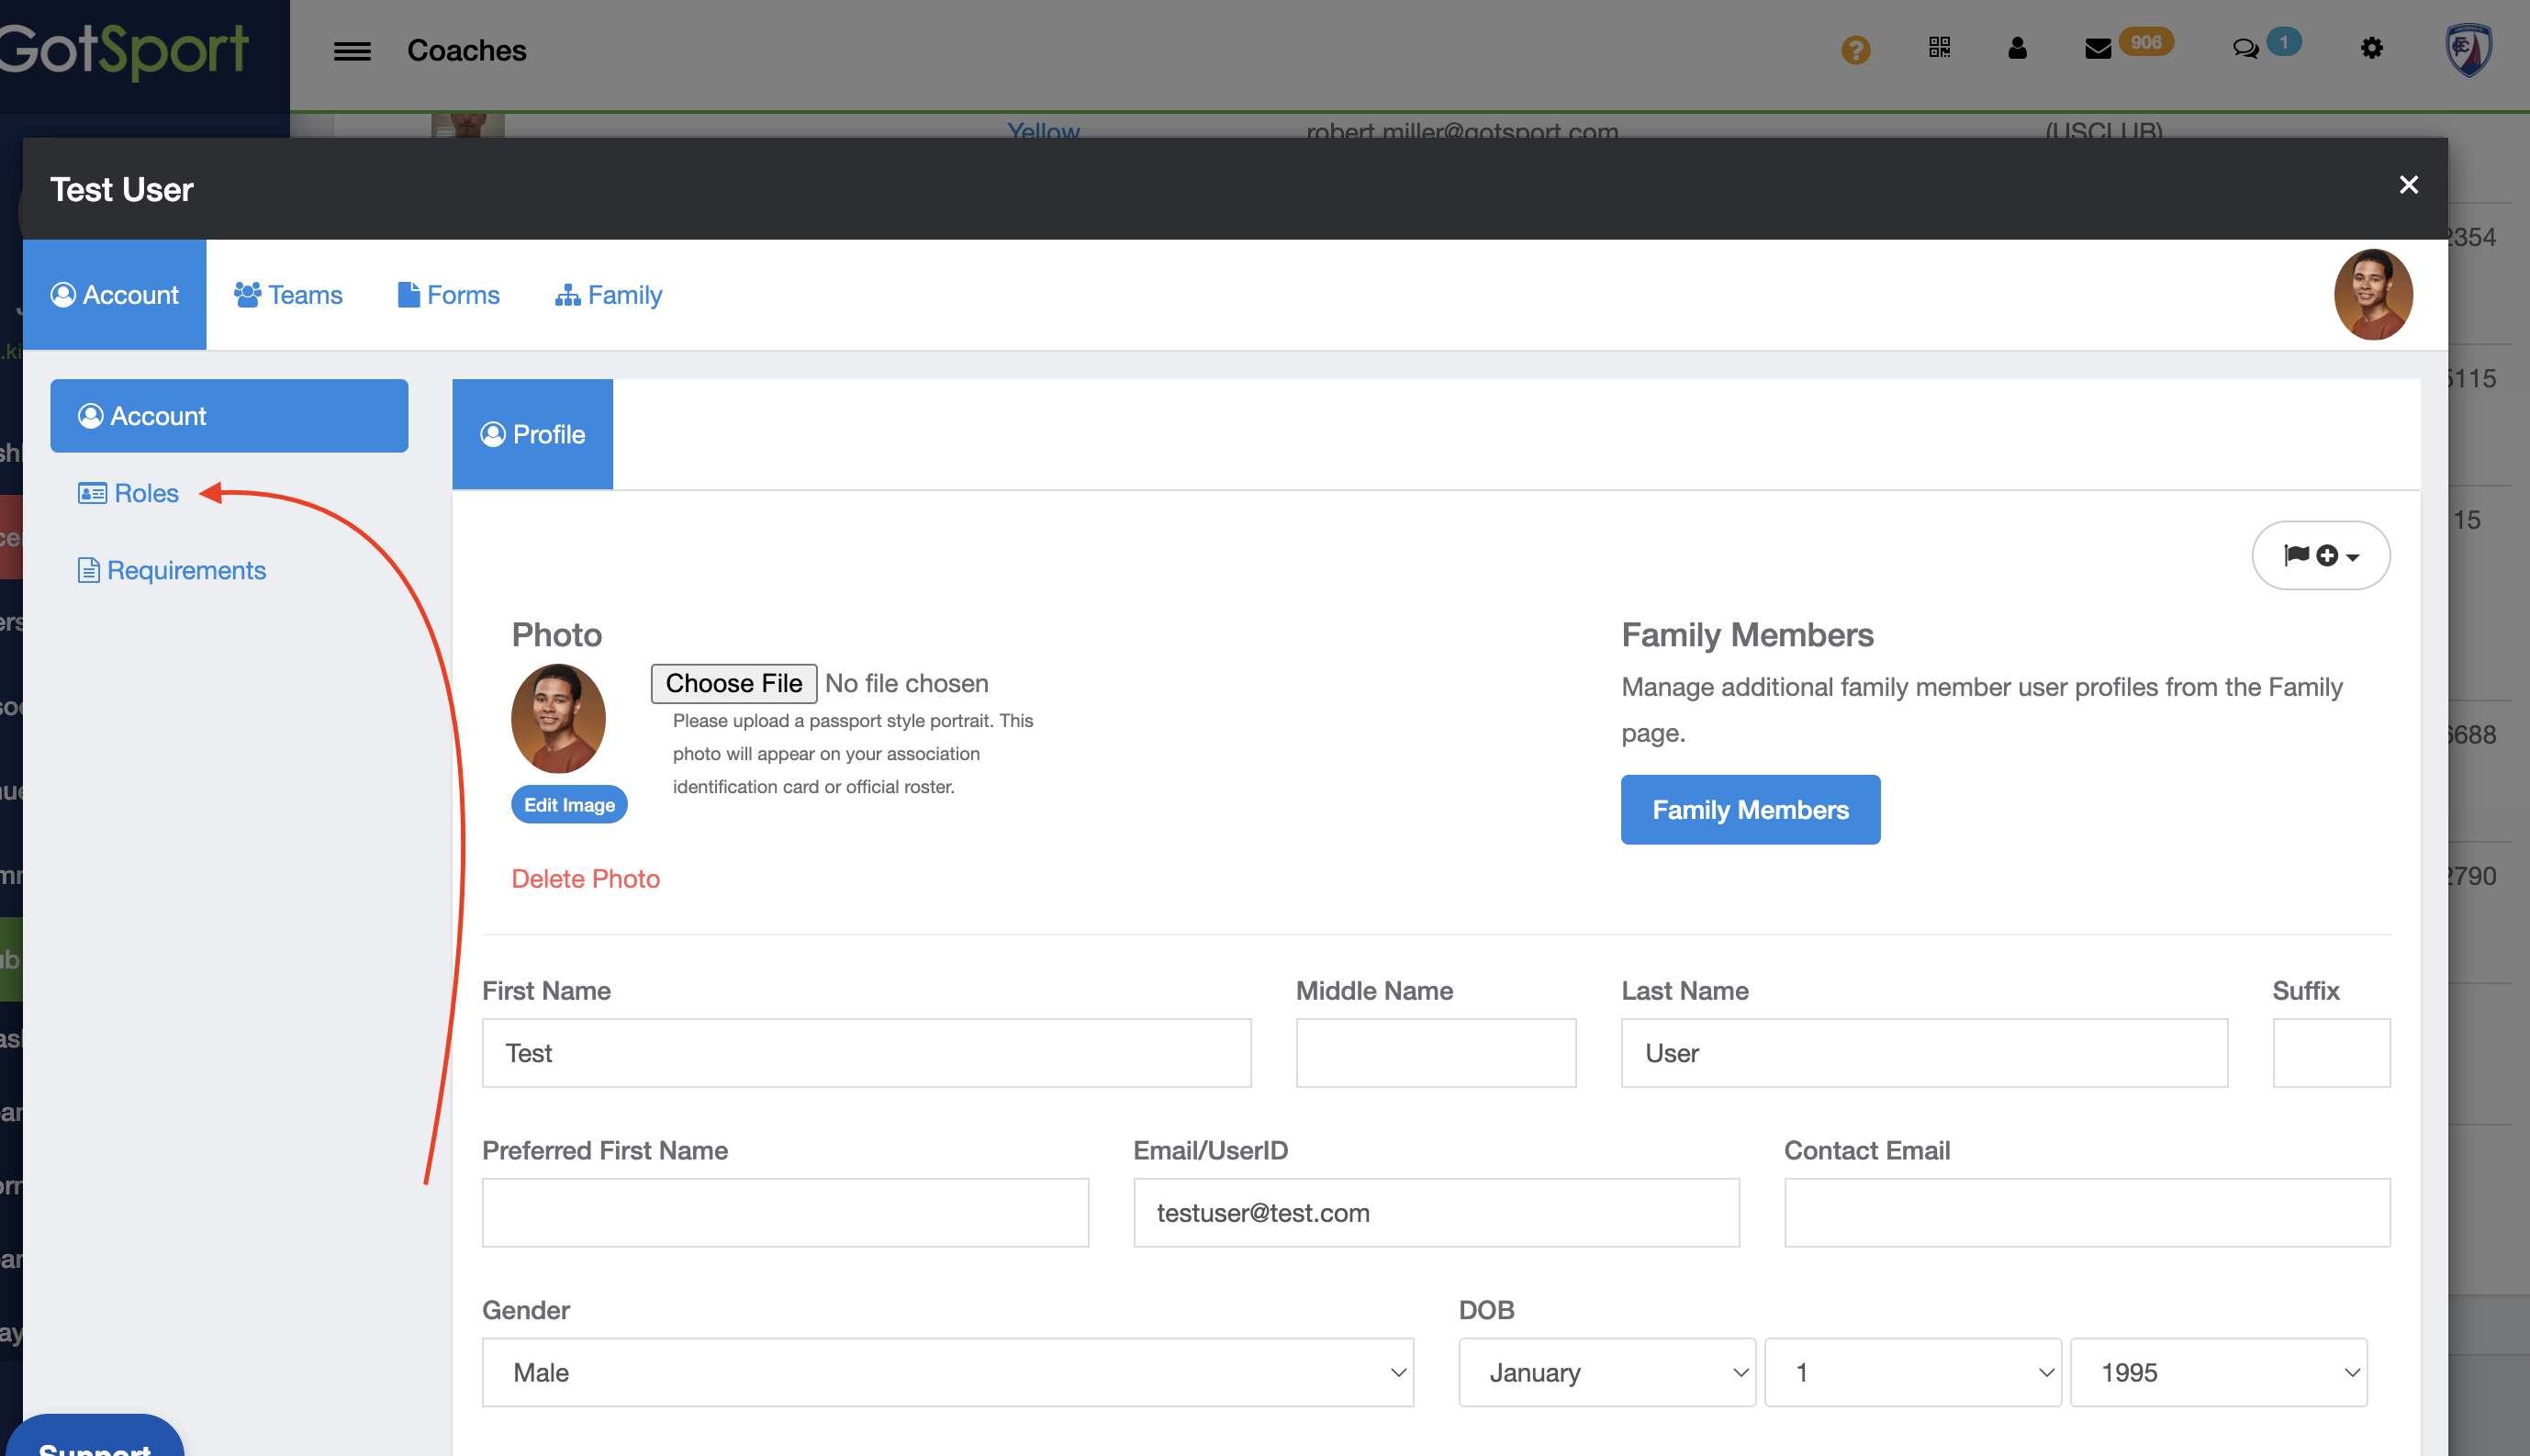This screenshot has width=2530, height=1456.
Task: Open the settings gear icon
Action: pos(2371,48)
